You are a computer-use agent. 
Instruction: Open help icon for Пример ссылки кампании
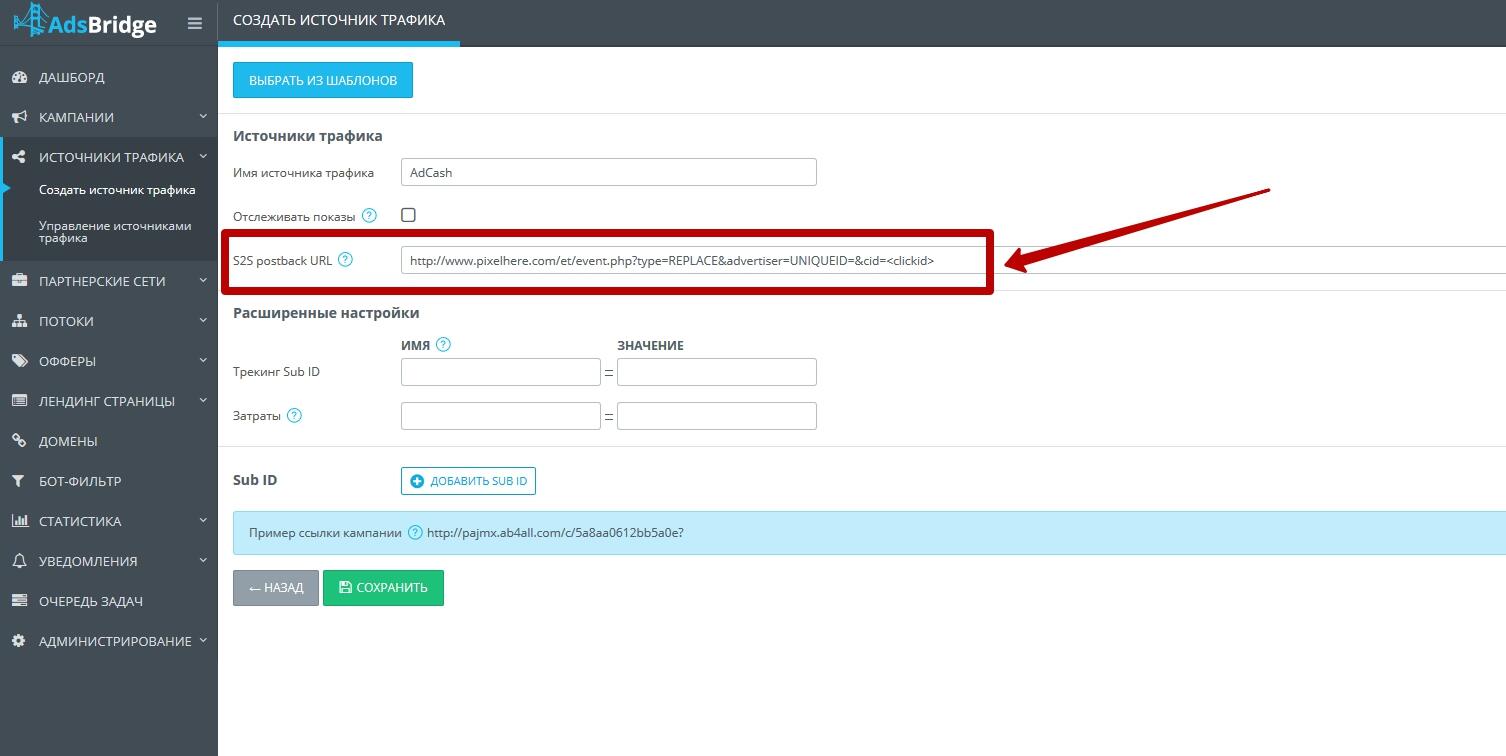tap(415, 533)
